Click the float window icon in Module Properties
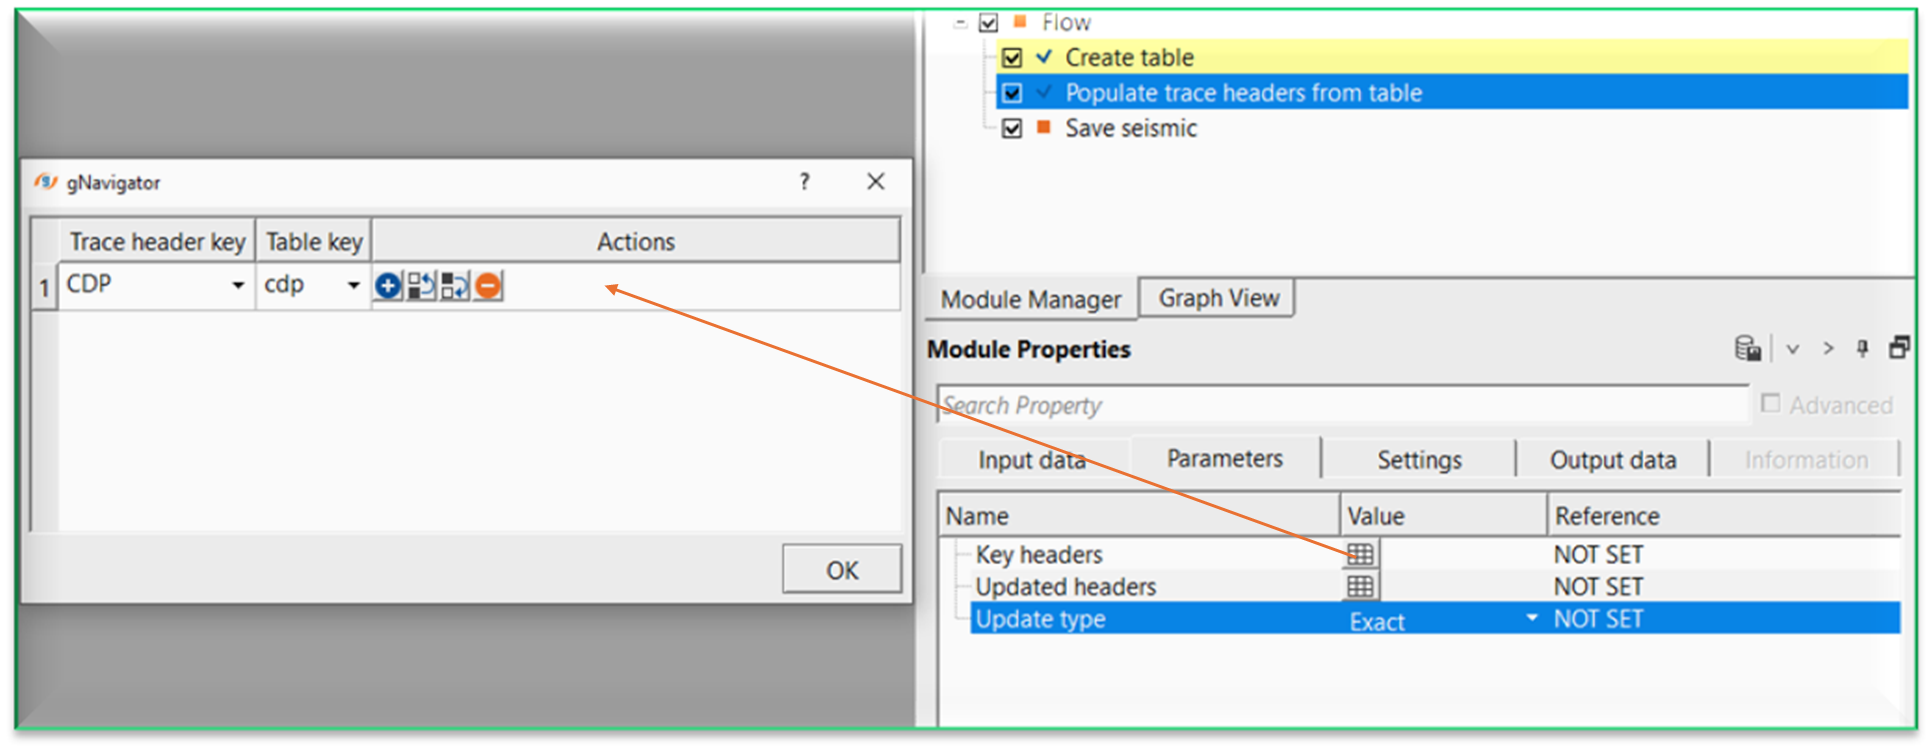This screenshot has height=751, width=1932. [1899, 347]
